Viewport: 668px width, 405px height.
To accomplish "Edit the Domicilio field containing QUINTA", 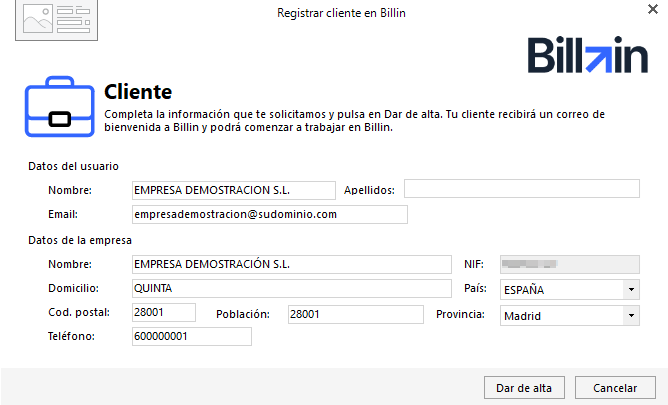I will (x=291, y=289).
